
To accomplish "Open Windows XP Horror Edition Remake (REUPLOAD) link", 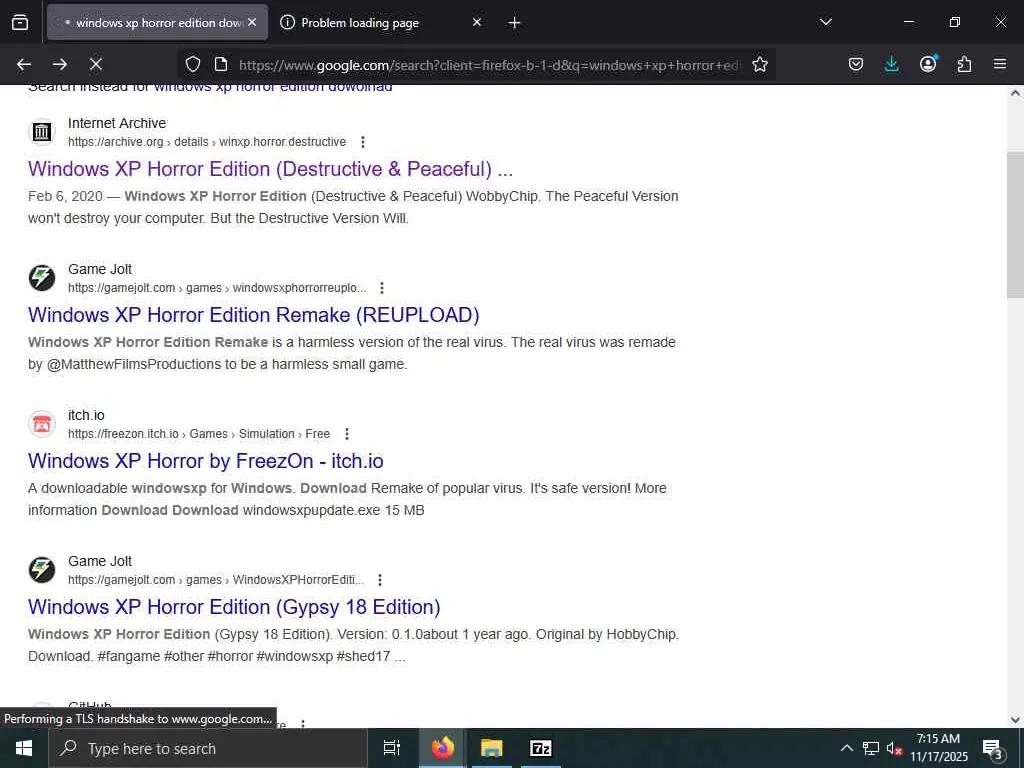I will click(253, 315).
